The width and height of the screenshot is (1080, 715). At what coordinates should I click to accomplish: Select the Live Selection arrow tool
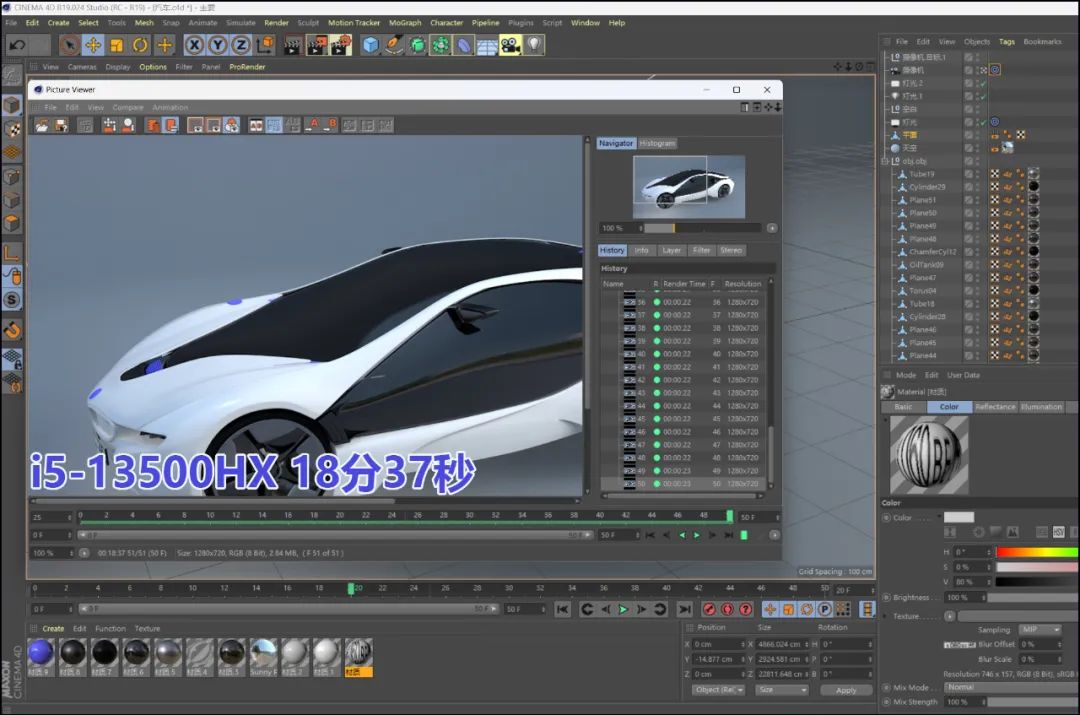69,45
